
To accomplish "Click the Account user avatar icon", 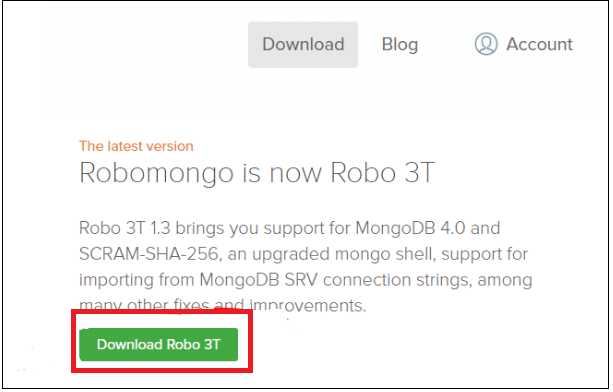I will 486,44.
